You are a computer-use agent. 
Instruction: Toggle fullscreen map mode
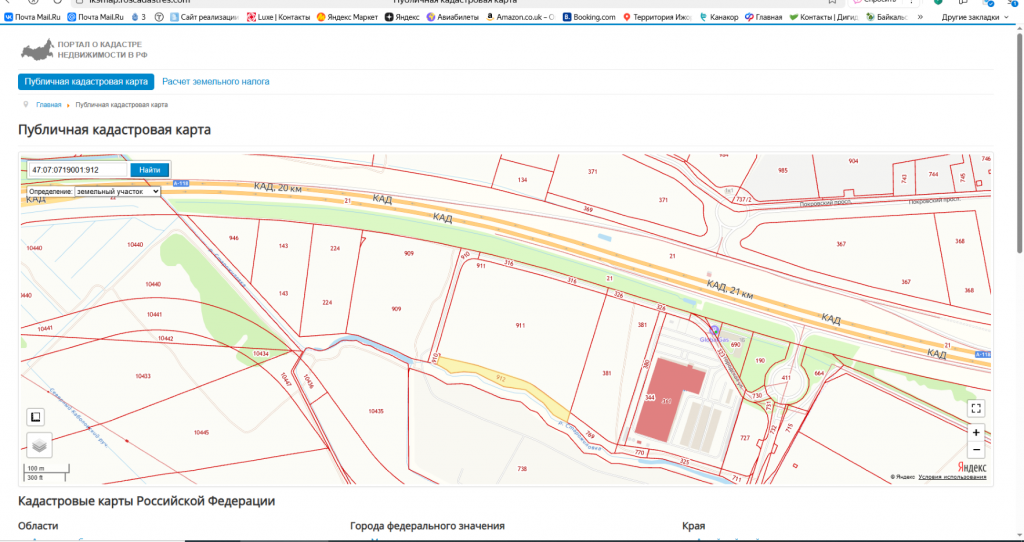click(976, 409)
